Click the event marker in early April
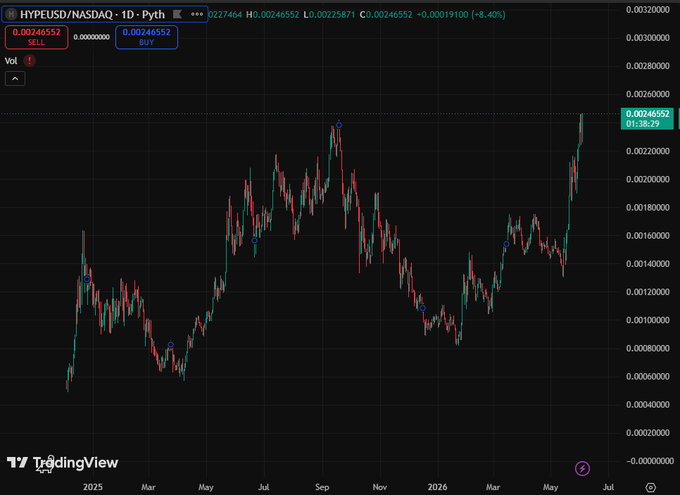Image resolution: width=680 pixels, height=495 pixels. click(170, 344)
